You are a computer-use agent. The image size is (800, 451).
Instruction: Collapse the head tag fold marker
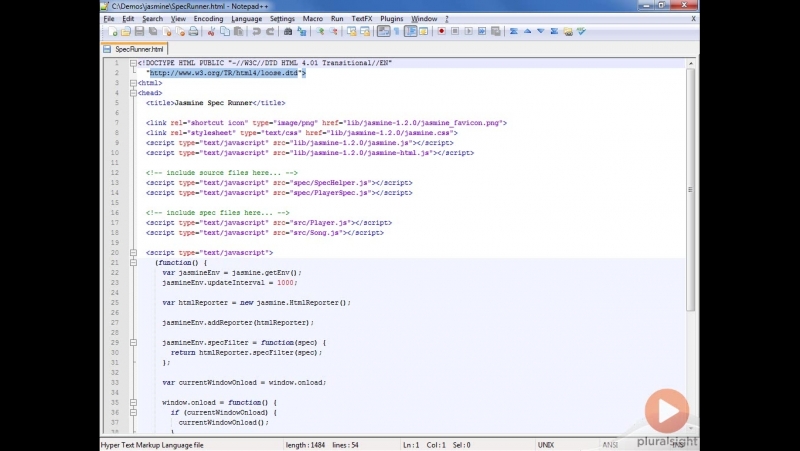tap(133, 93)
